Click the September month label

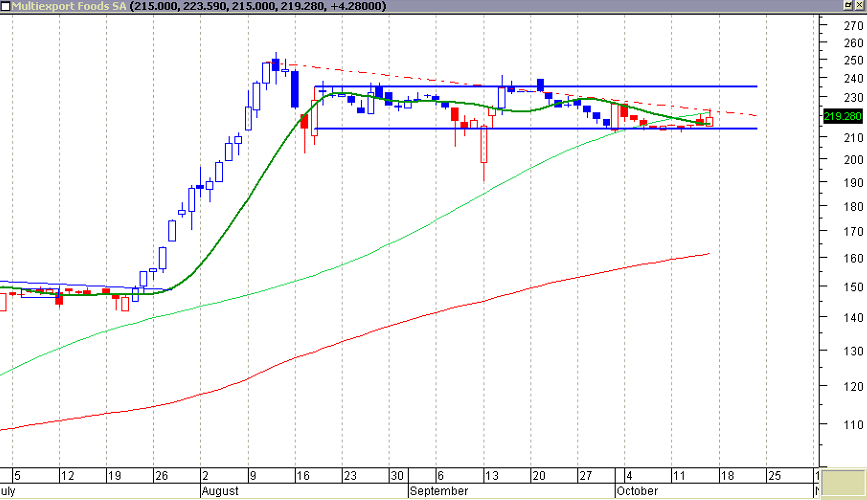[439, 491]
